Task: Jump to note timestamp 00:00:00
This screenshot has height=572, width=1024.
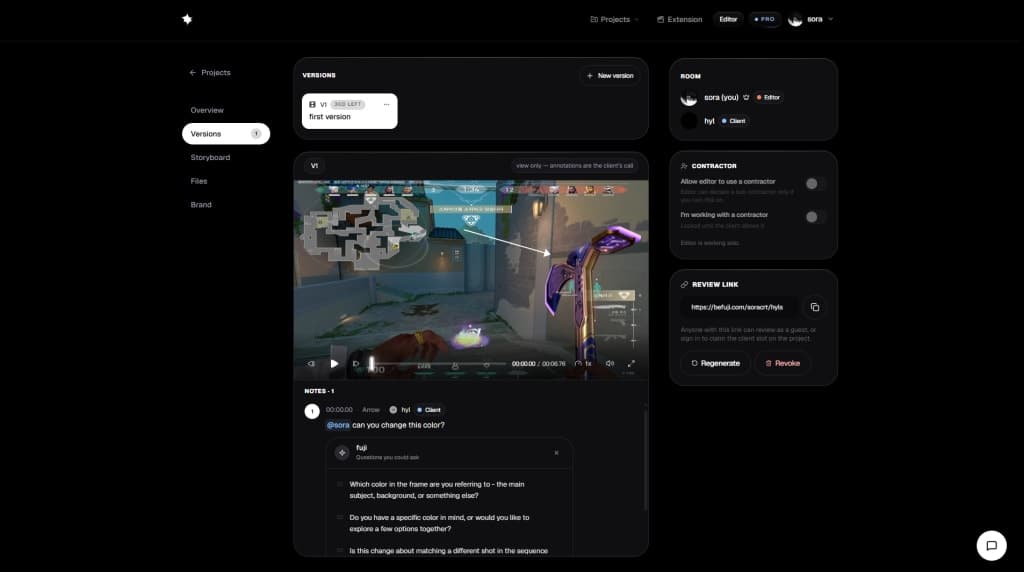Action: (339, 410)
